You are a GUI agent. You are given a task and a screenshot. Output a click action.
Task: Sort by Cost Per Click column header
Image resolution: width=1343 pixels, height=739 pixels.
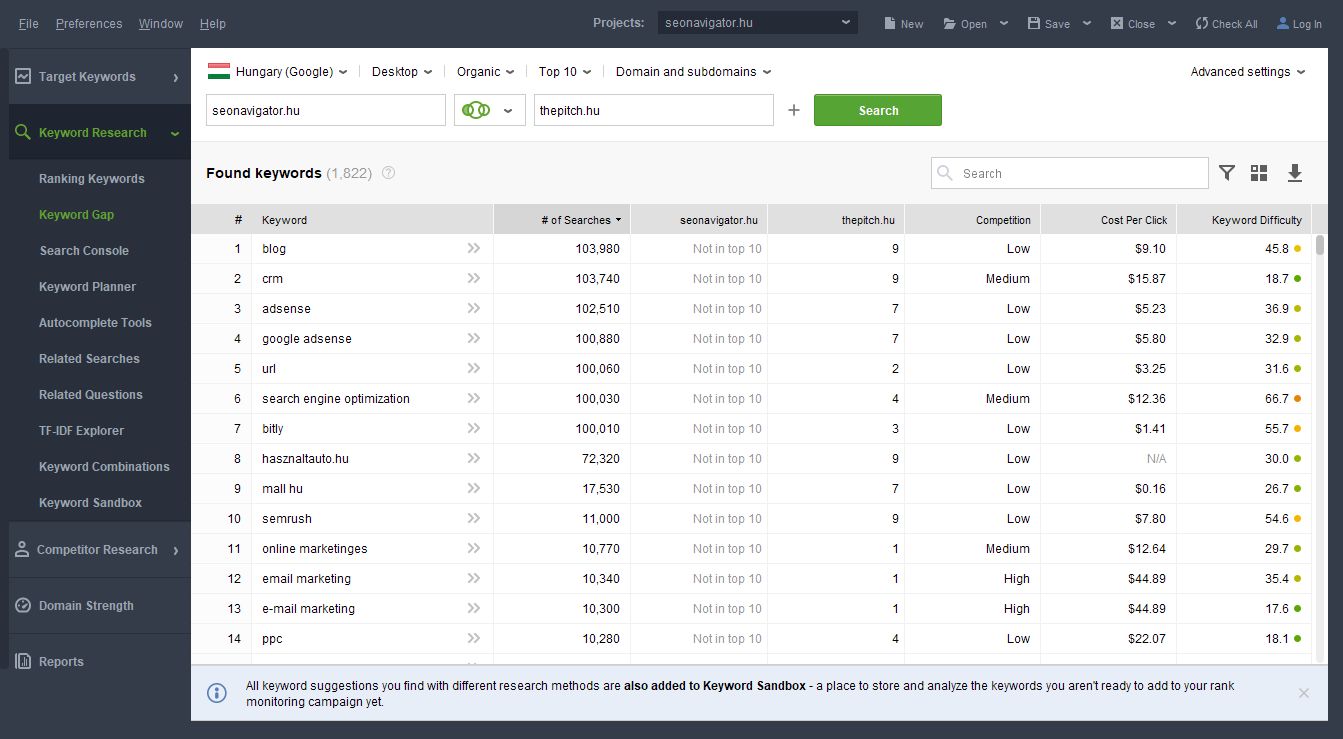tap(1108, 219)
